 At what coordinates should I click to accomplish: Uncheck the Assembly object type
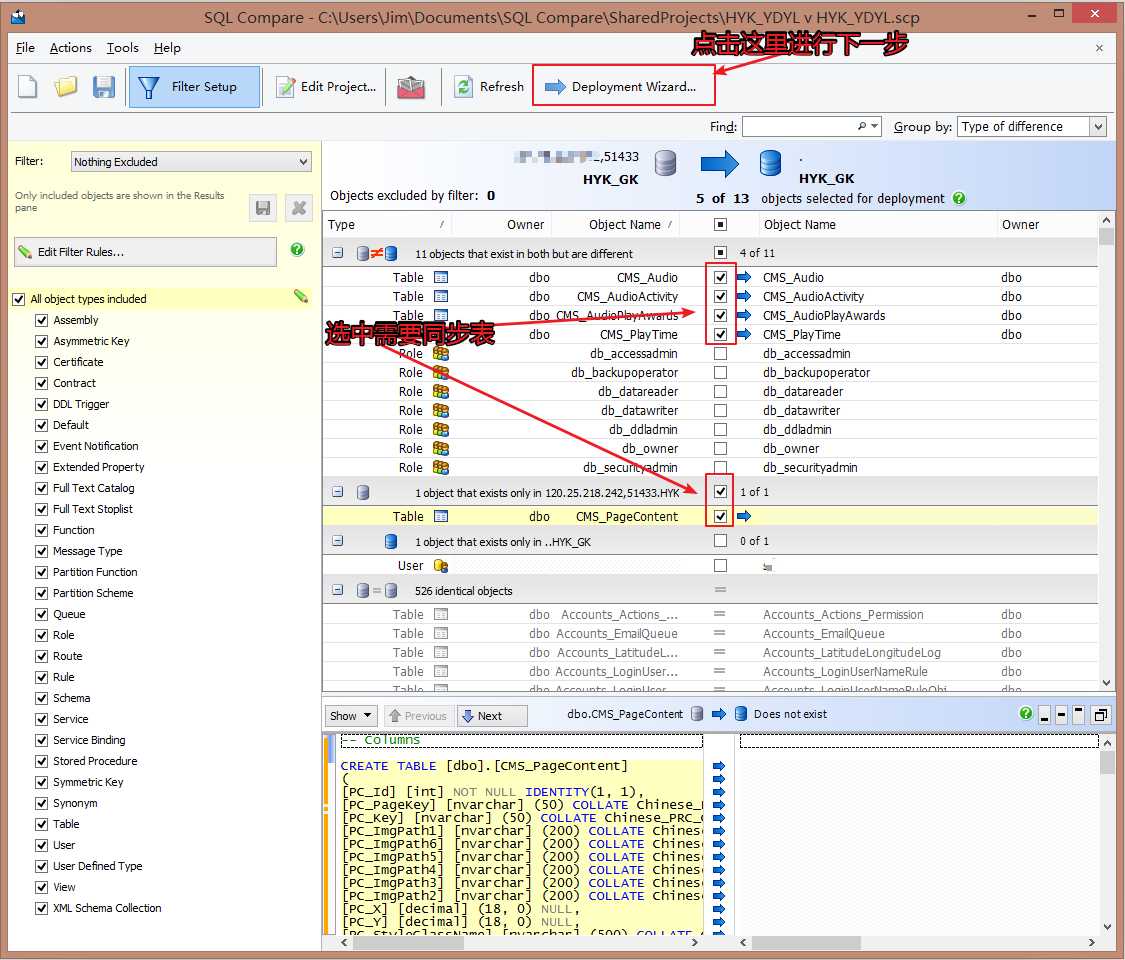tap(42, 320)
